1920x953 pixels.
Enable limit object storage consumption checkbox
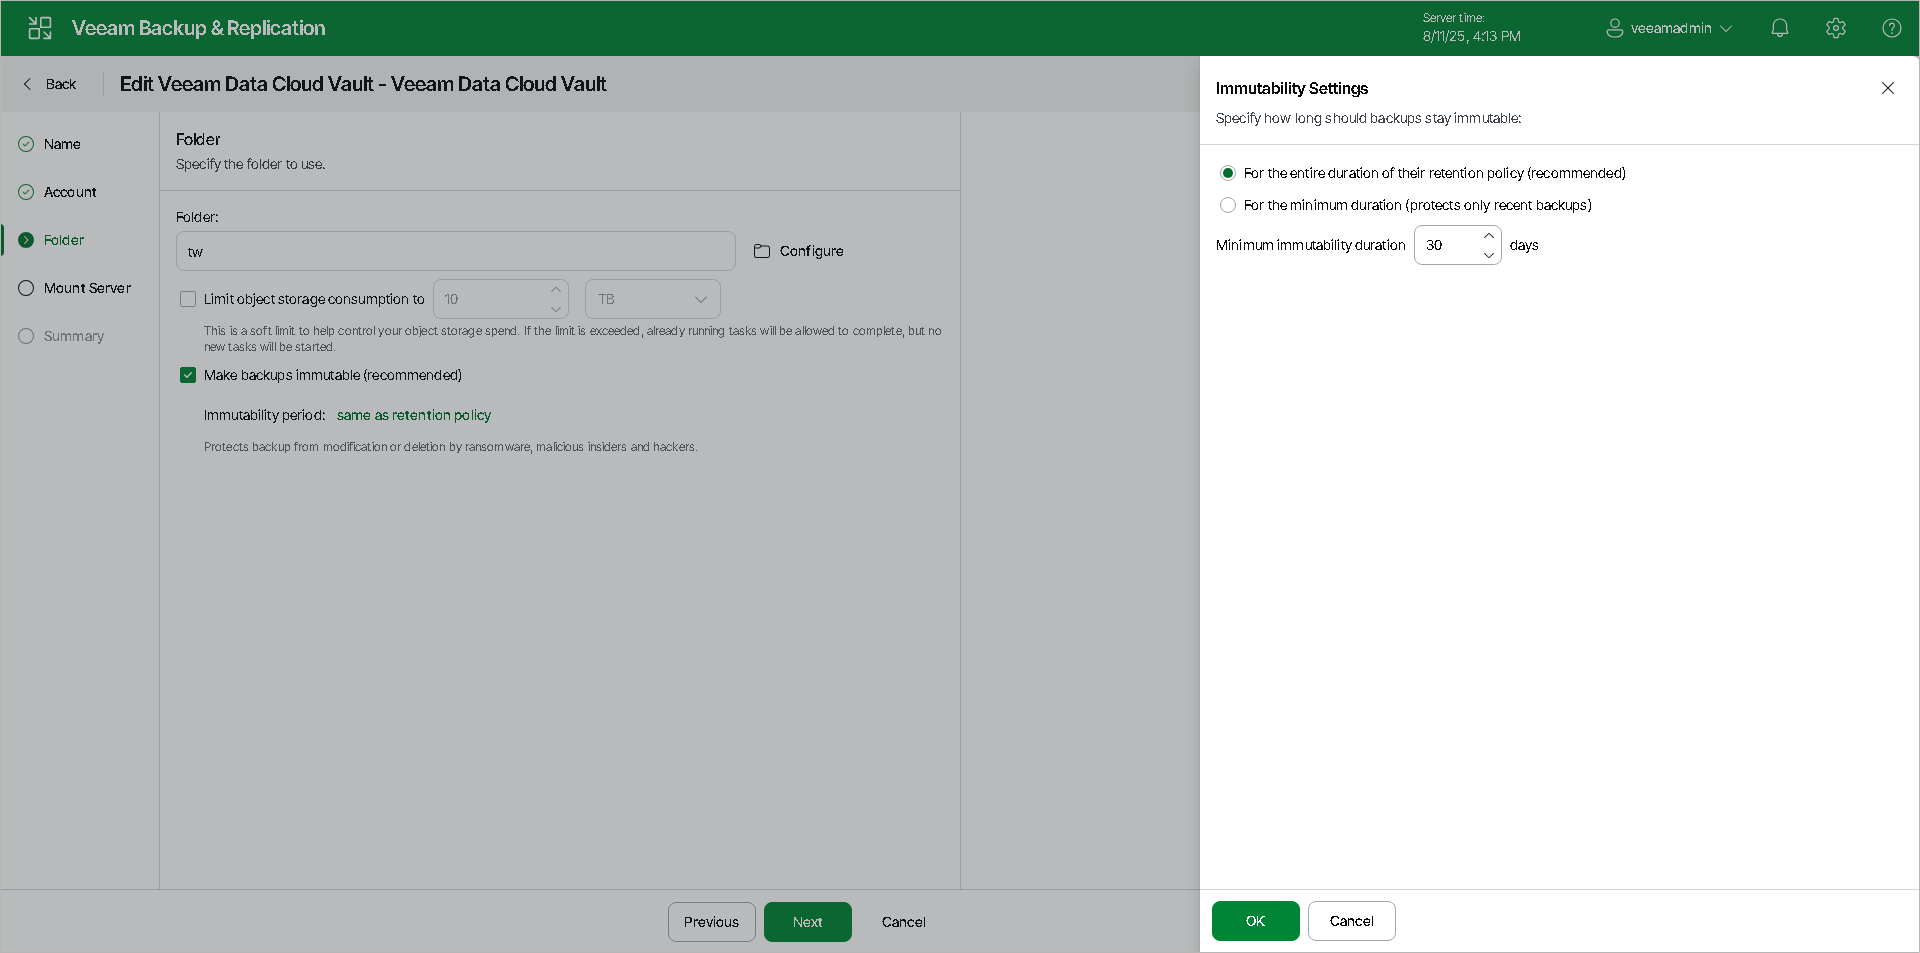click(188, 299)
